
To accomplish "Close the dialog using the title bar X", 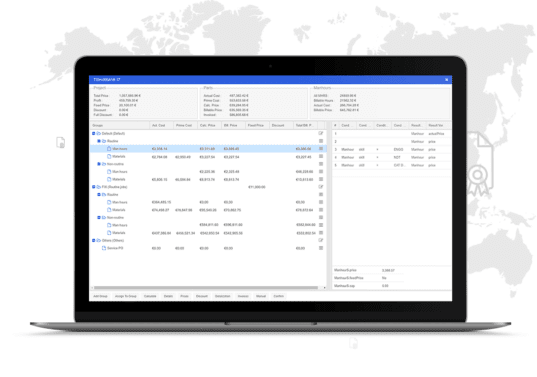I will tap(447, 79).
